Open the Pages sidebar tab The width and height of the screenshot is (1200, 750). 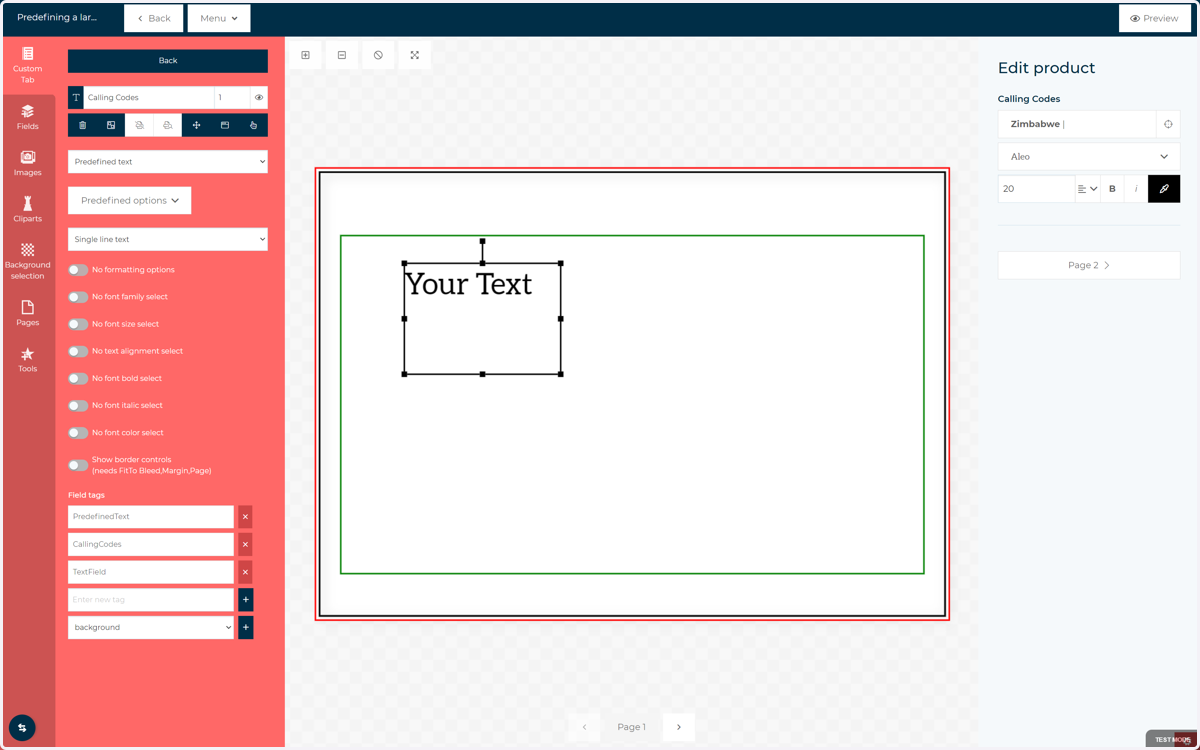point(28,313)
